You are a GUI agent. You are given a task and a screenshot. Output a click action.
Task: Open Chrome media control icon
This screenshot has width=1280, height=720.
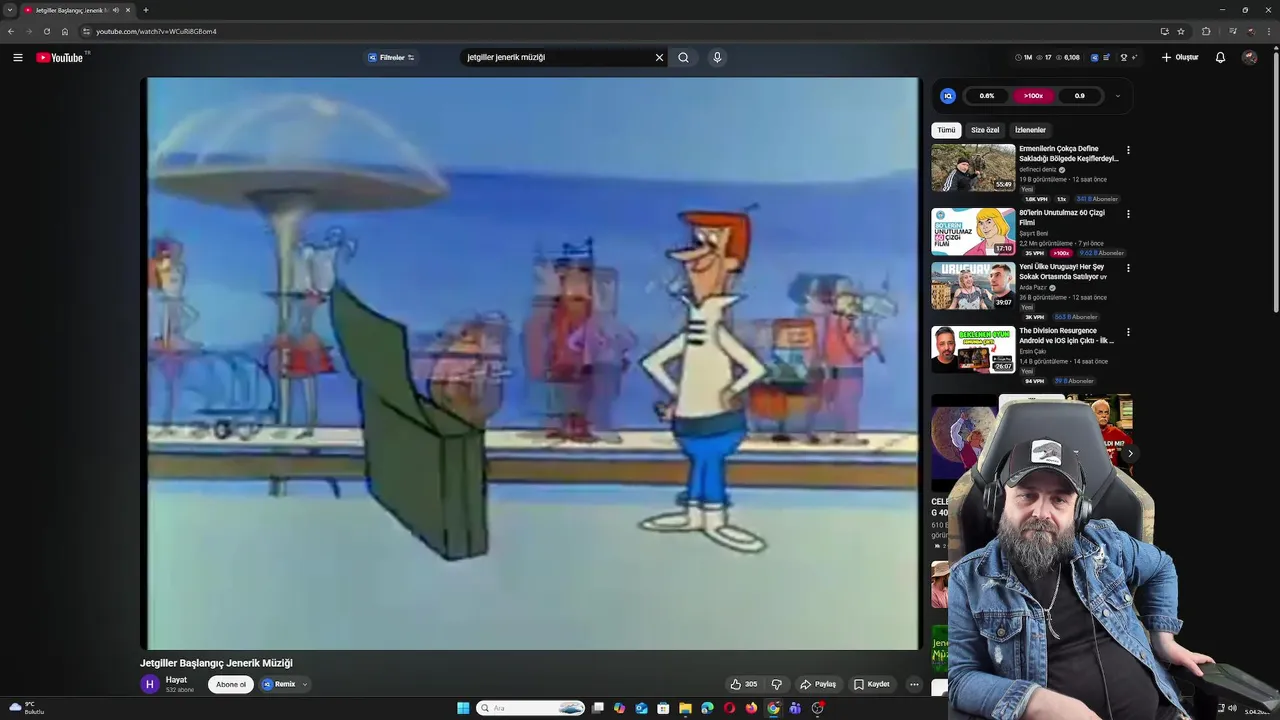tap(1232, 31)
